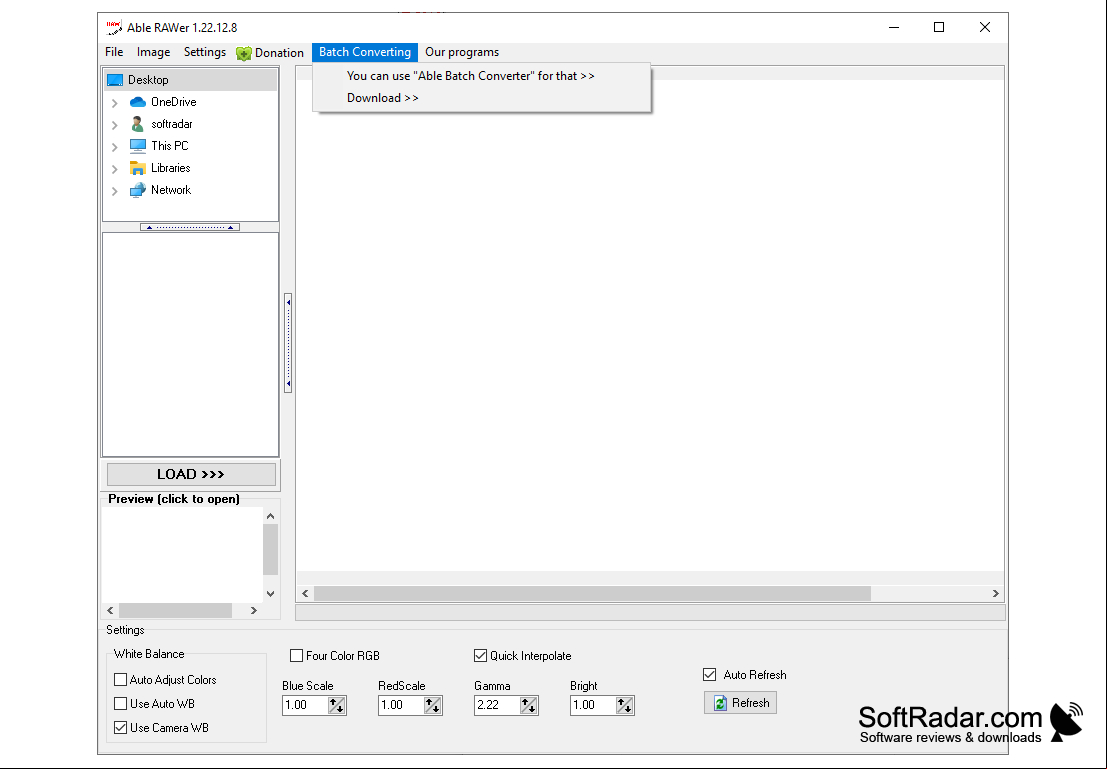Select the Libraries label in folder tree
1107x769 pixels.
171,168
